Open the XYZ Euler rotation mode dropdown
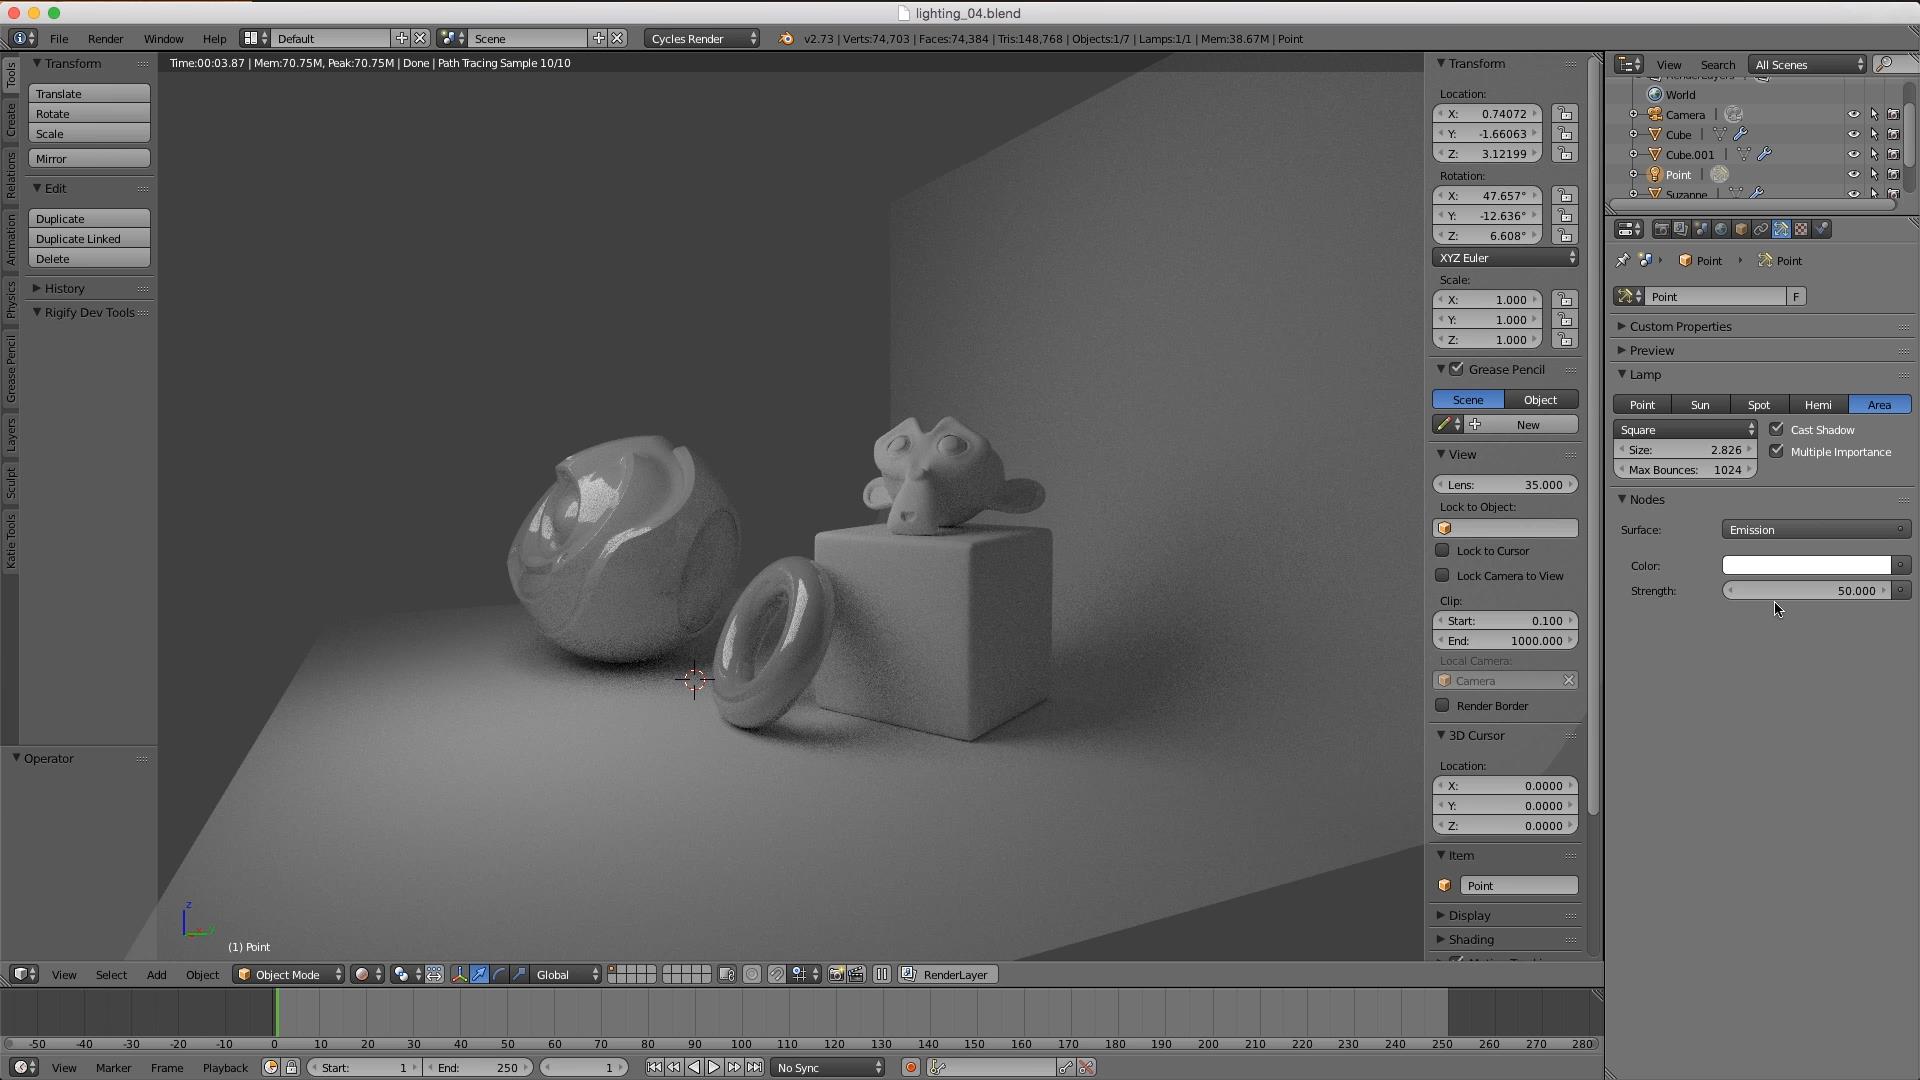Screen dimensions: 1920x1080 click(1505, 258)
